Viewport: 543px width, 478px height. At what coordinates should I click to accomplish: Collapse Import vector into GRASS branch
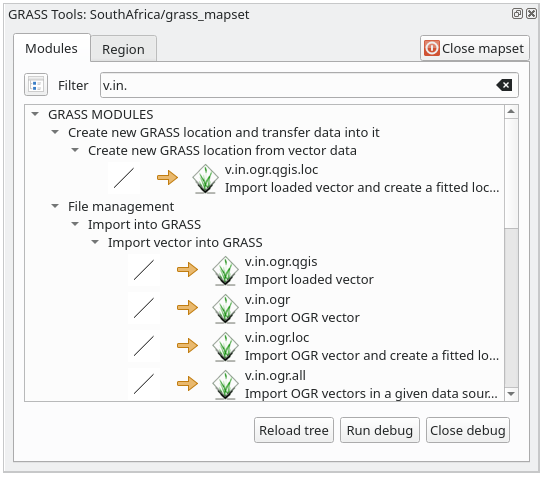coord(95,242)
